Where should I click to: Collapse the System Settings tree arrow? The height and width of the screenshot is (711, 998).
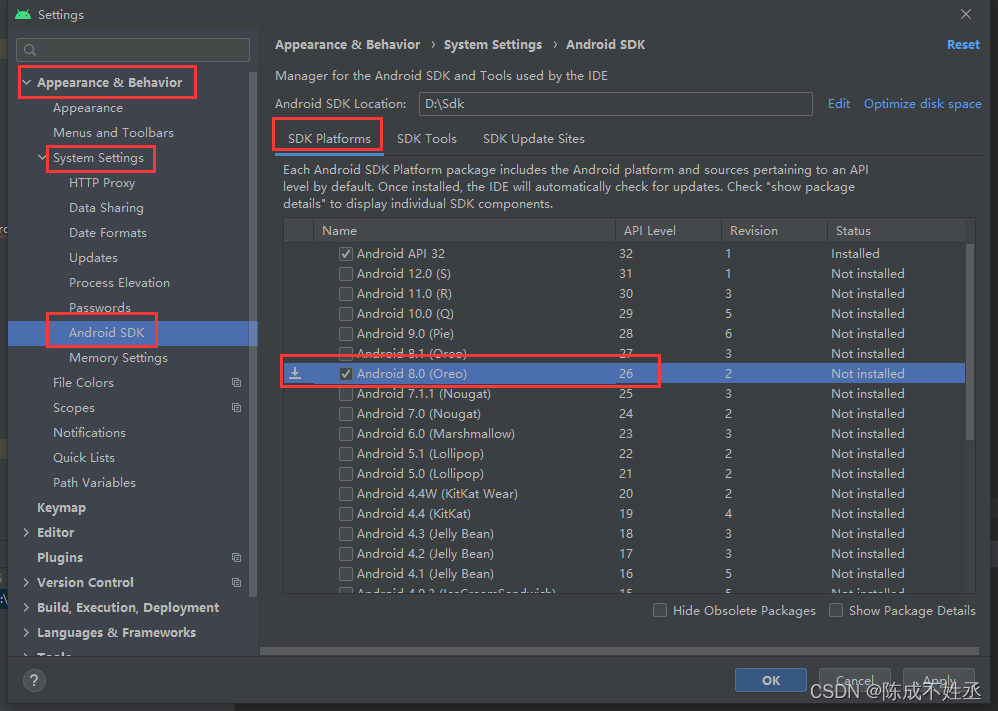tap(43, 157)
